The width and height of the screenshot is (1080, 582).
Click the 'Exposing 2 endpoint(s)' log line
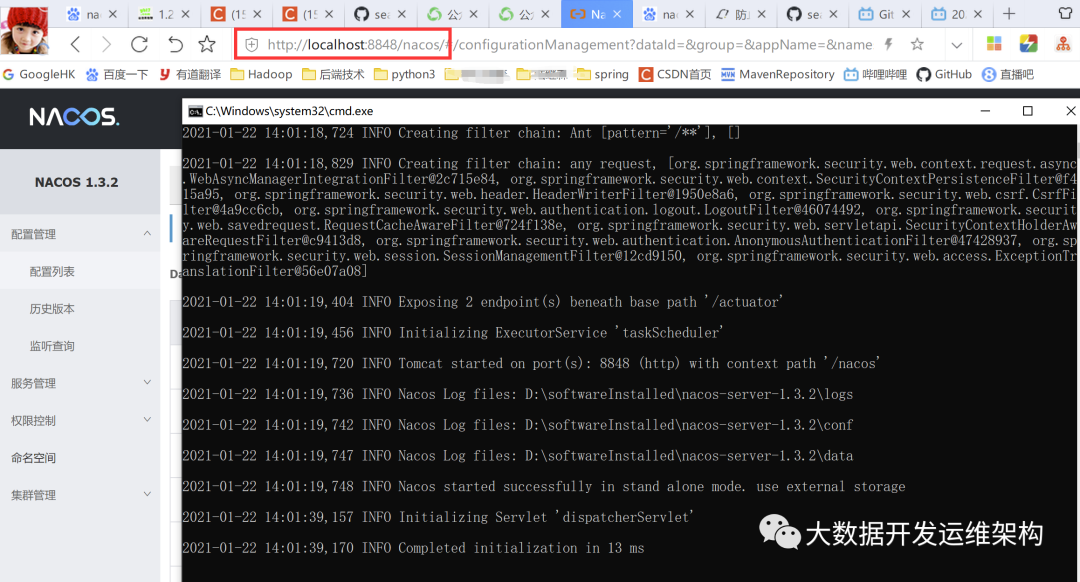pyautogui.click(x=483, y=302)
